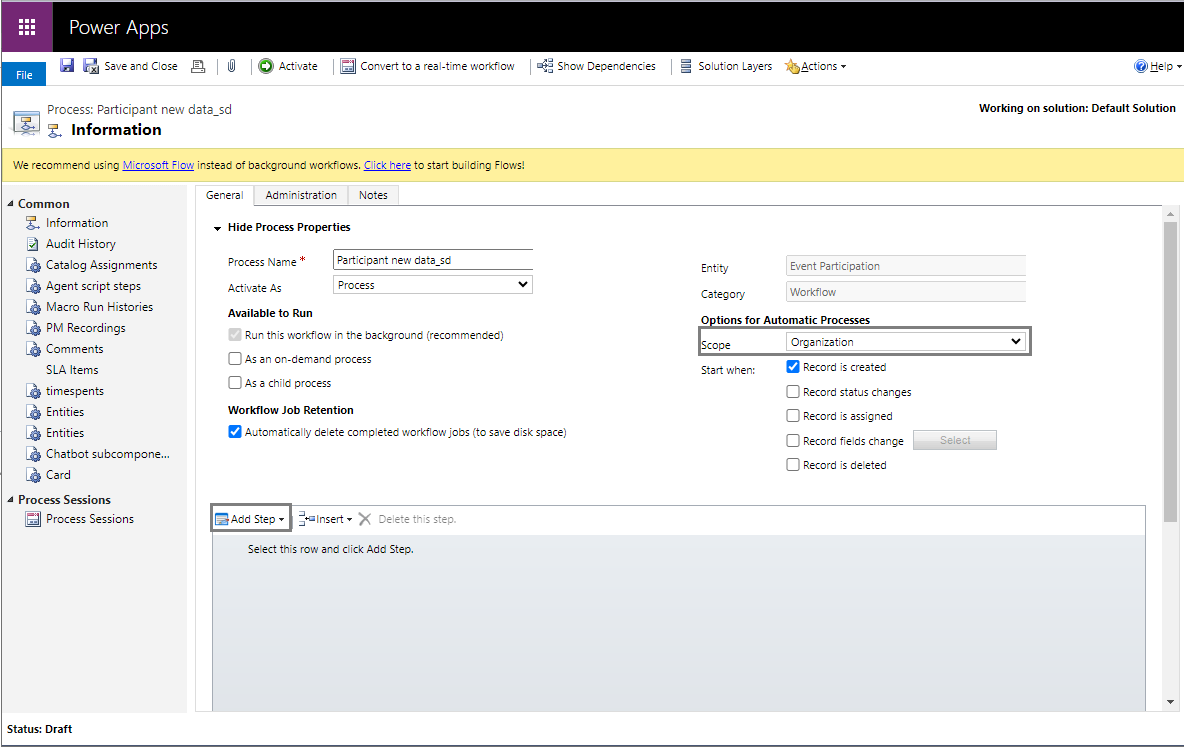Click the process workflow icon in header
The image size is (1184, 747).
(x=26, y=122)
